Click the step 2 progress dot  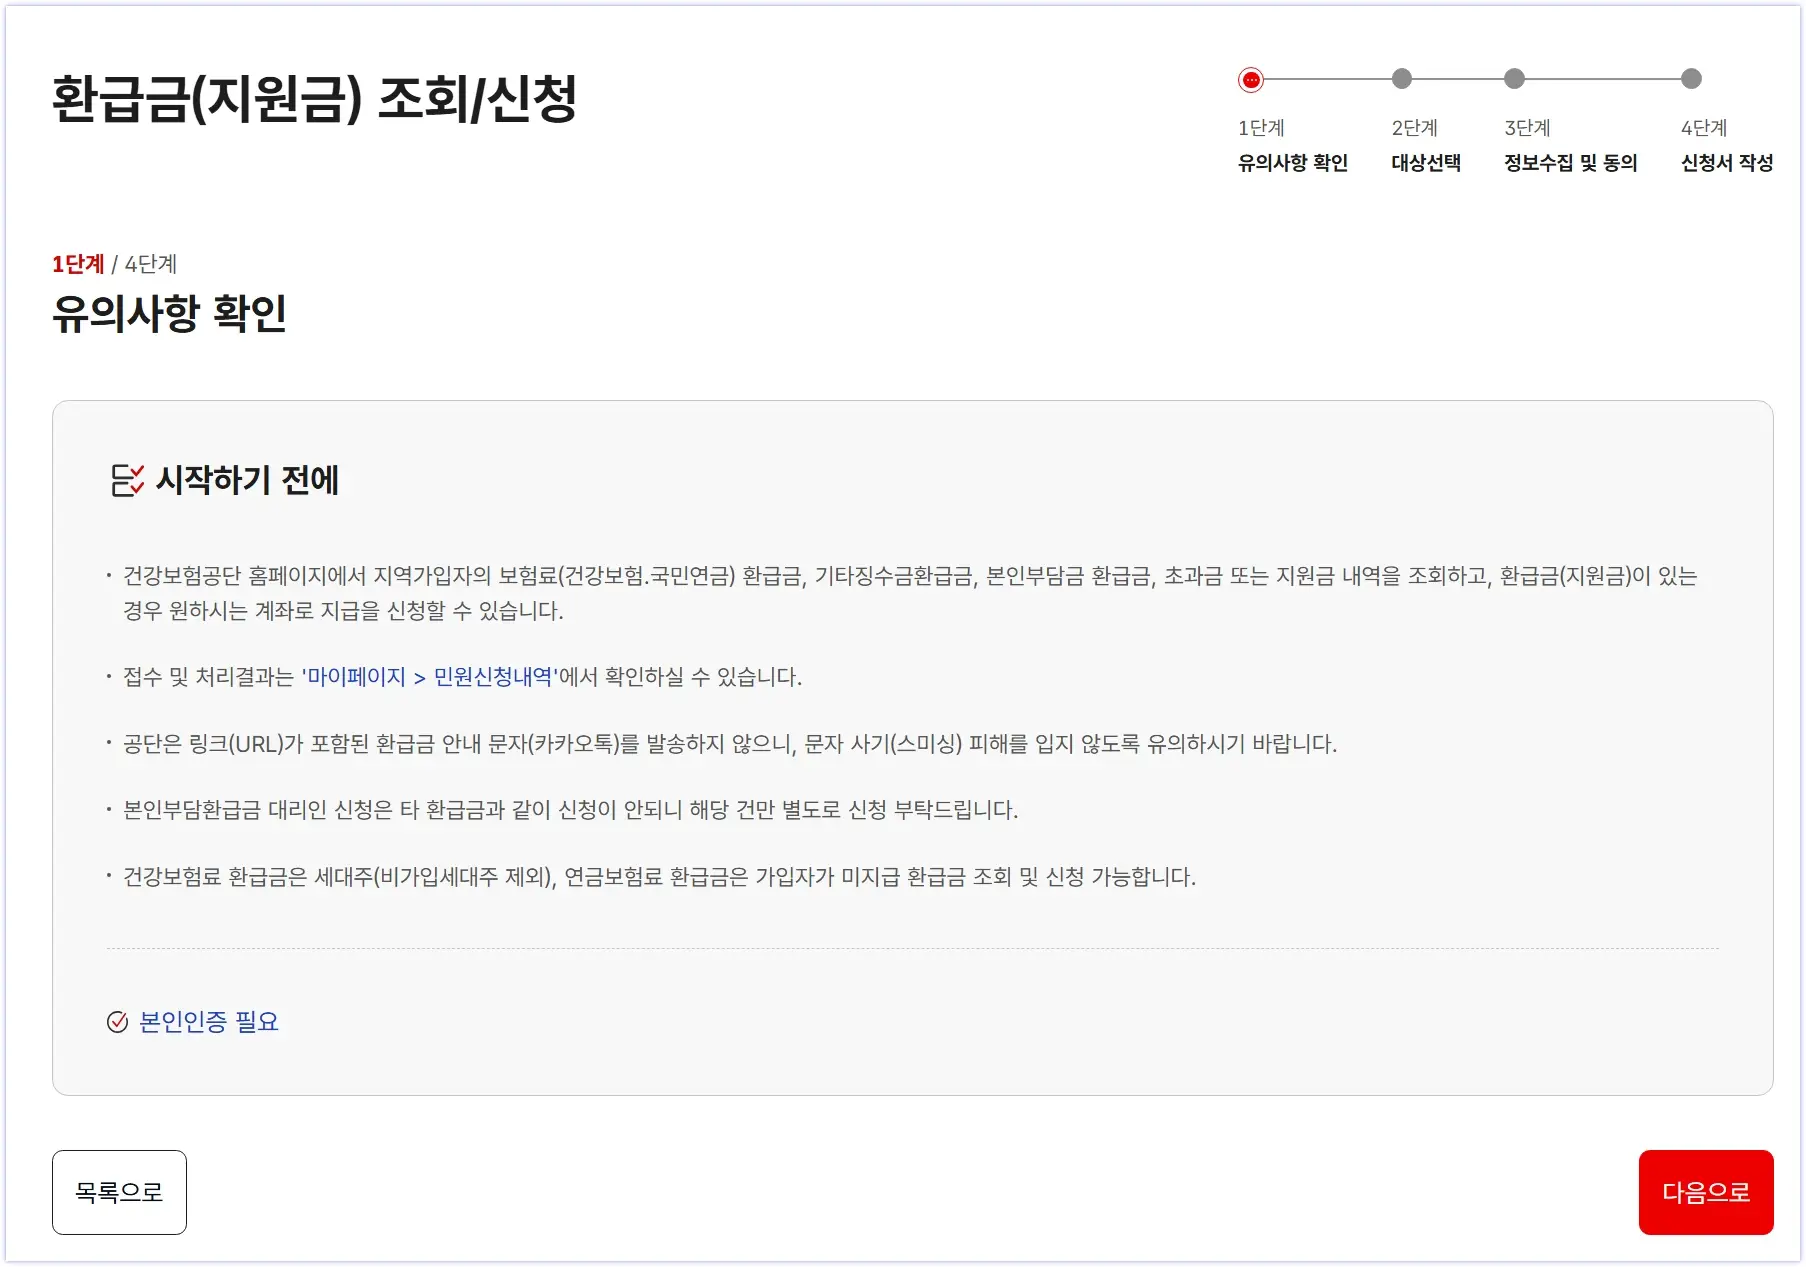point(1402,78)
